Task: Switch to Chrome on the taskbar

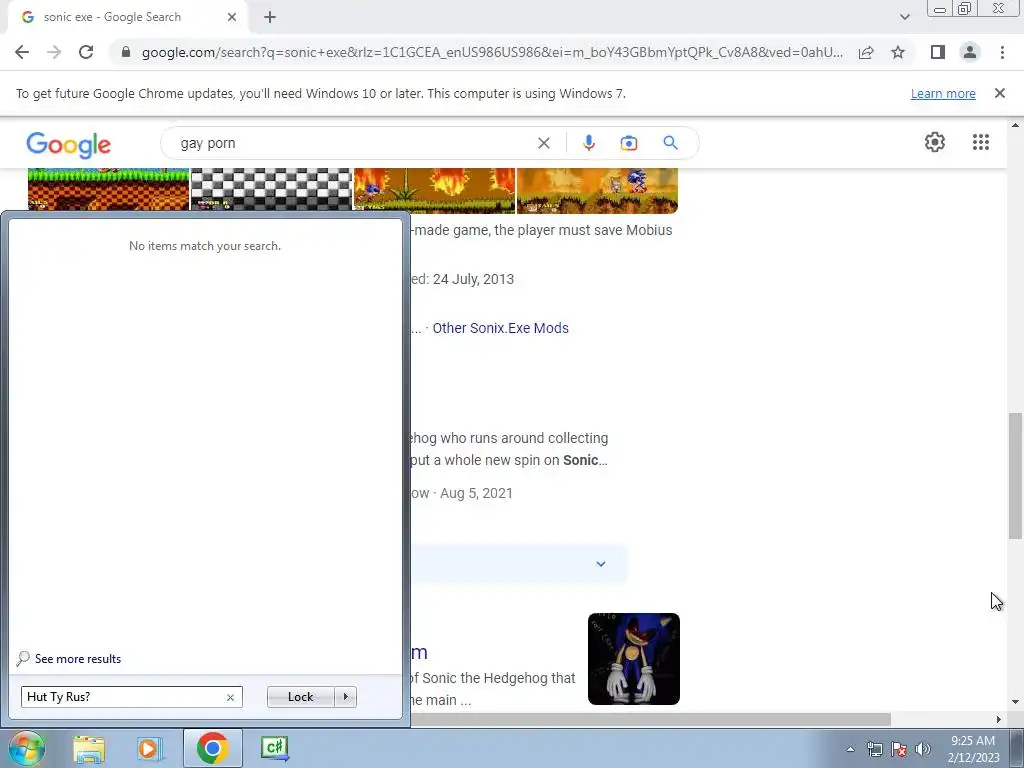Action: pyautogui.click(x=212, y=748)
